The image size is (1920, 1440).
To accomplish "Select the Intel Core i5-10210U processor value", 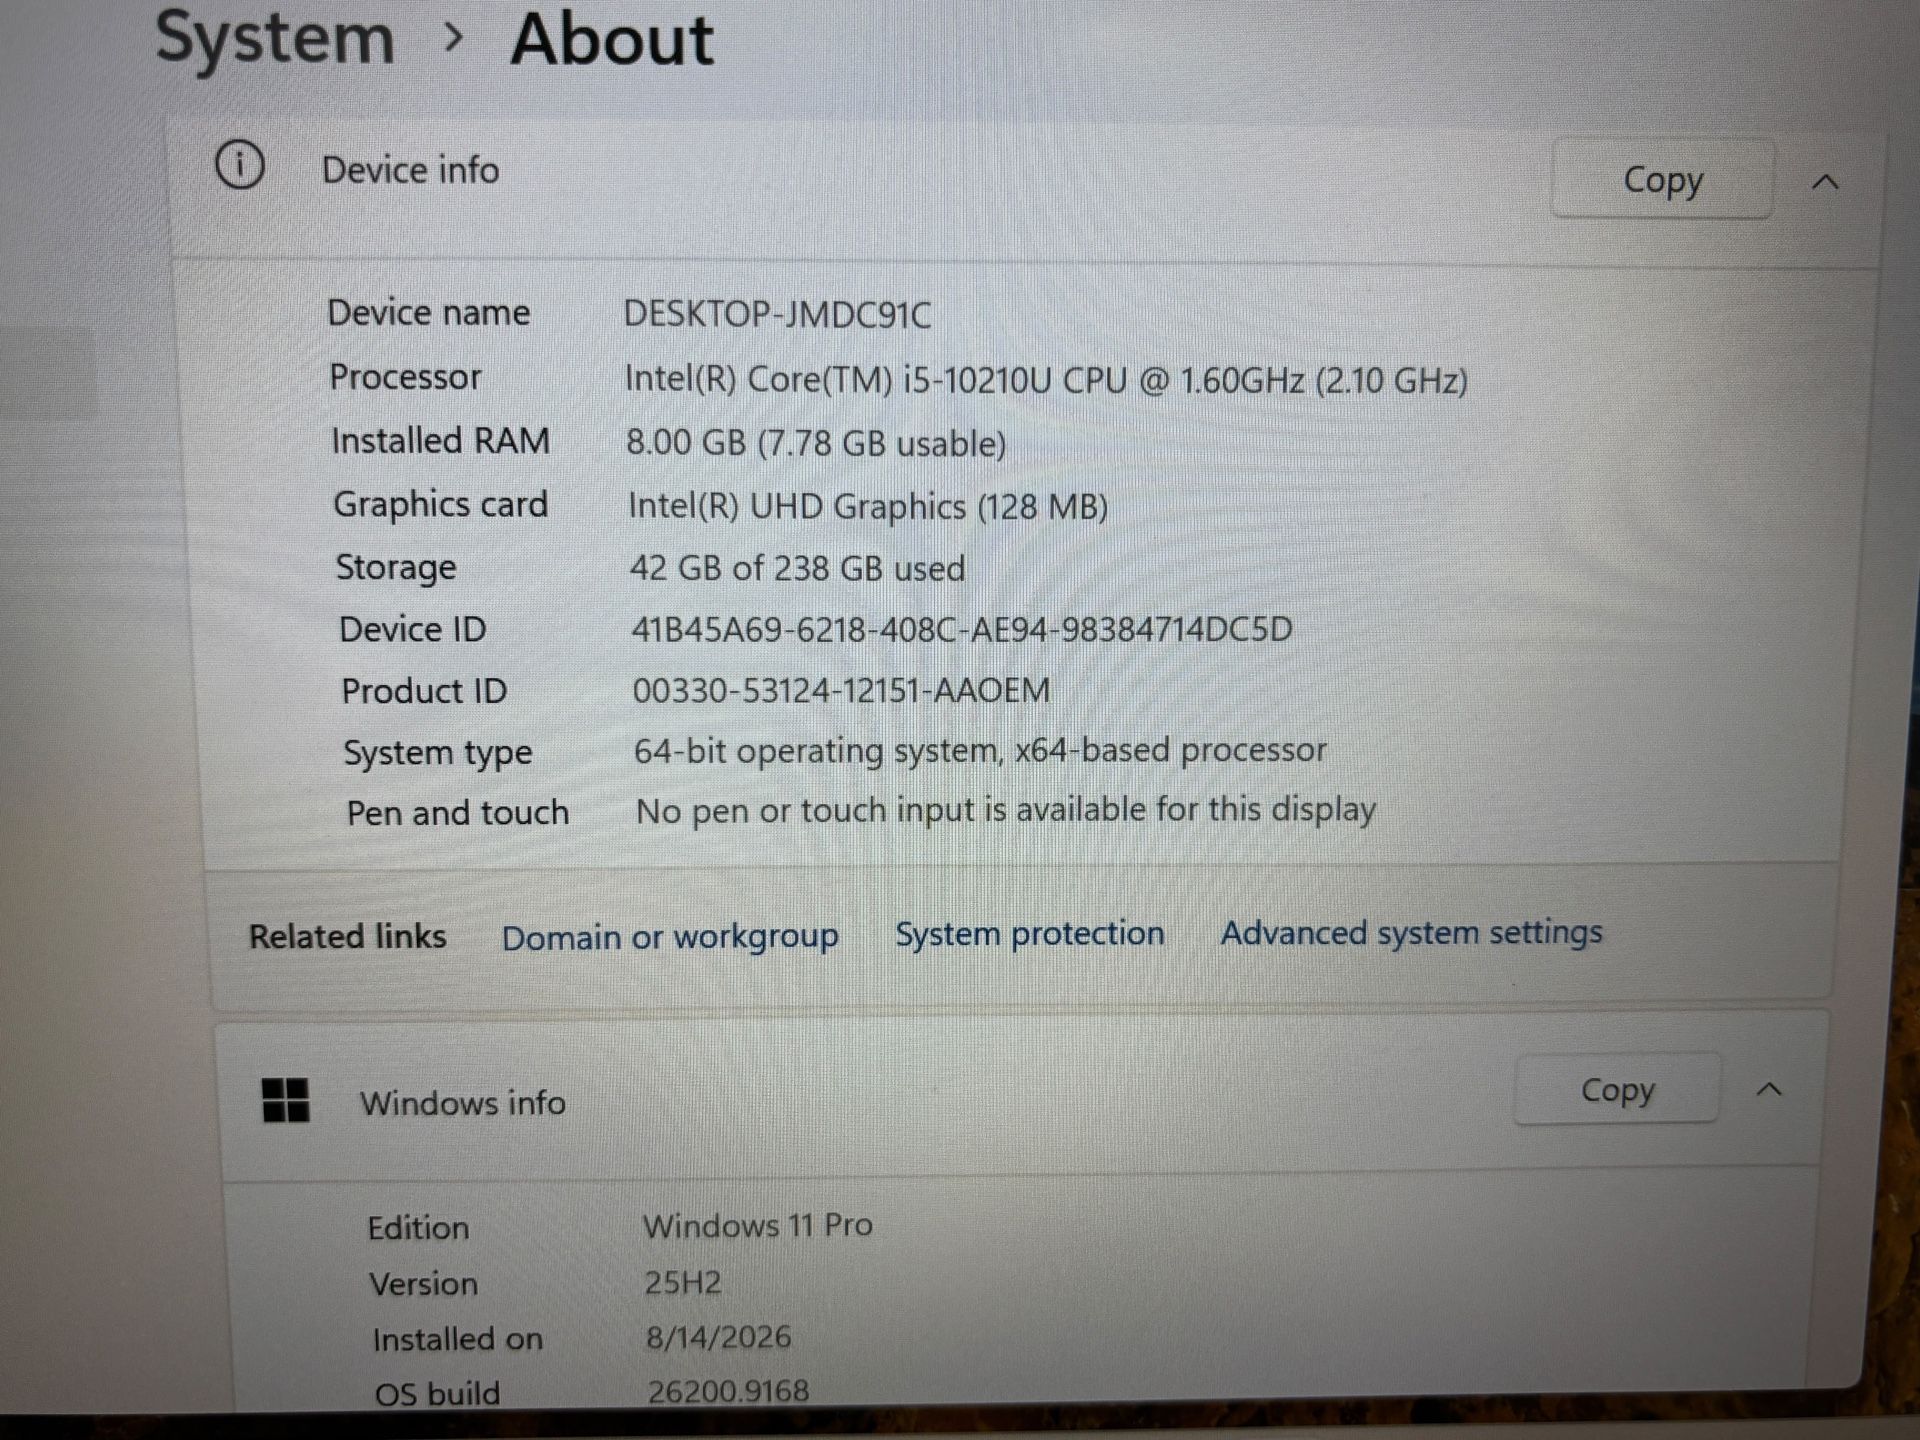I will [1046, 380].
